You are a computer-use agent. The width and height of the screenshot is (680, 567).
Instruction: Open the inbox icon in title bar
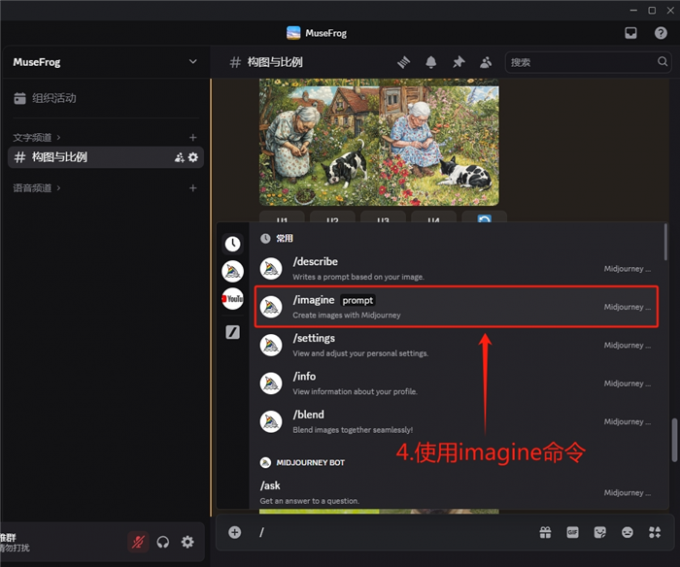pos(631,33)
